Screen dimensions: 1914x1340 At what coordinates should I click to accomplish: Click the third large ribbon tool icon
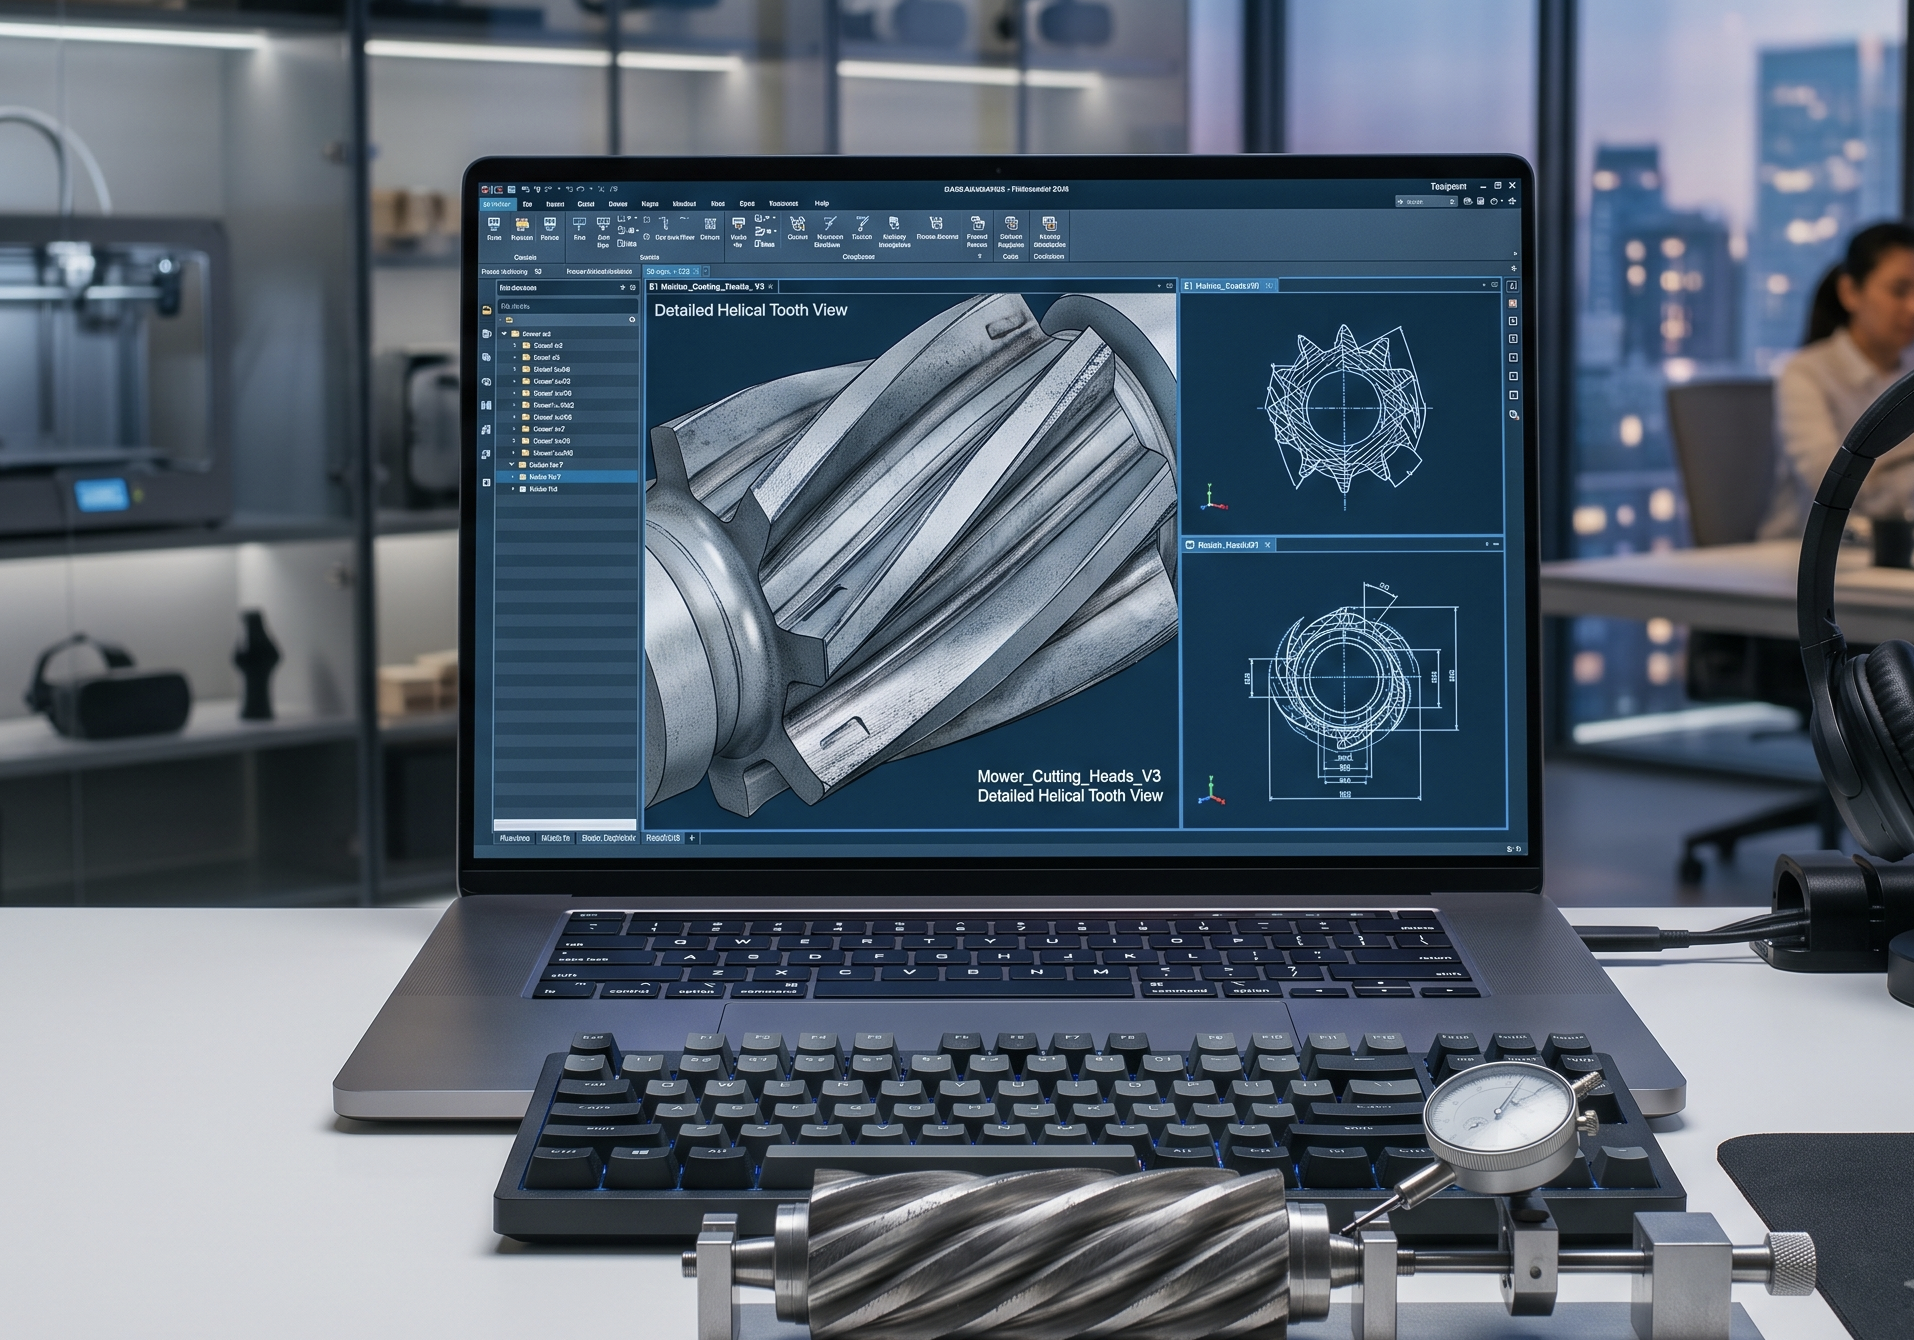coord(549,224)
